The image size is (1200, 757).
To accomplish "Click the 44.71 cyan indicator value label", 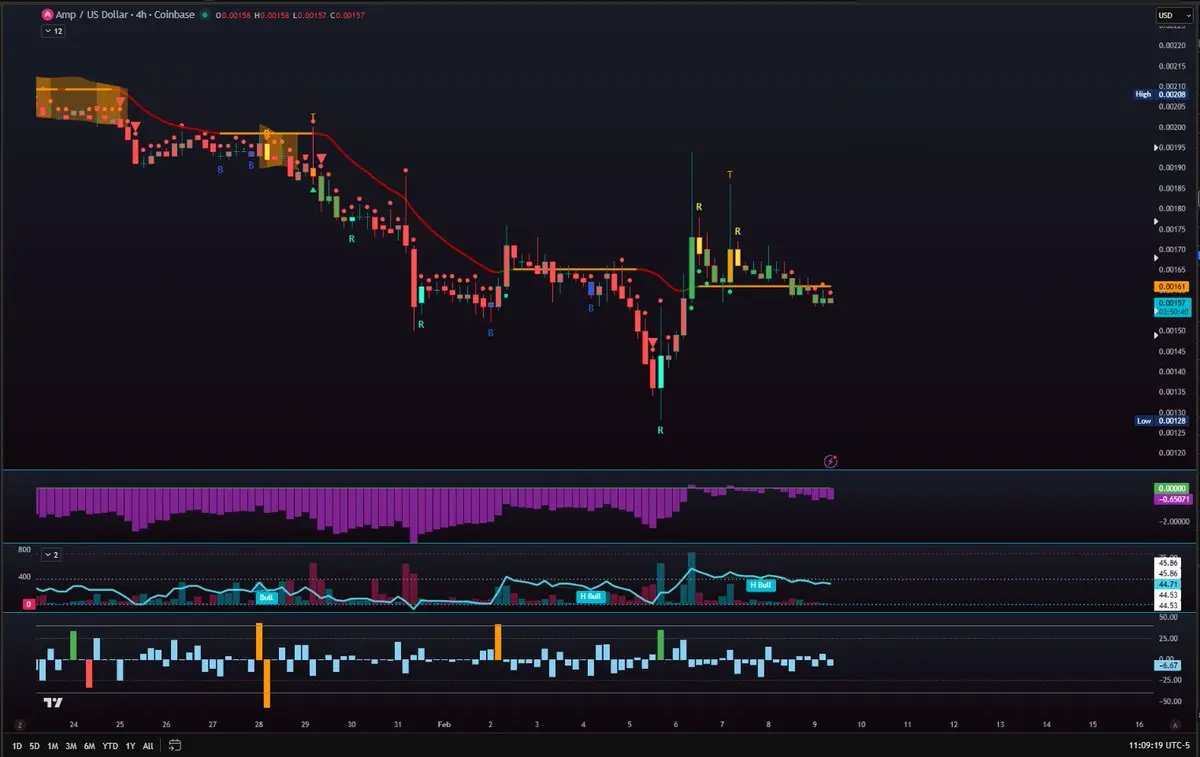I will pyautogui.click(x=1170, y=583).
